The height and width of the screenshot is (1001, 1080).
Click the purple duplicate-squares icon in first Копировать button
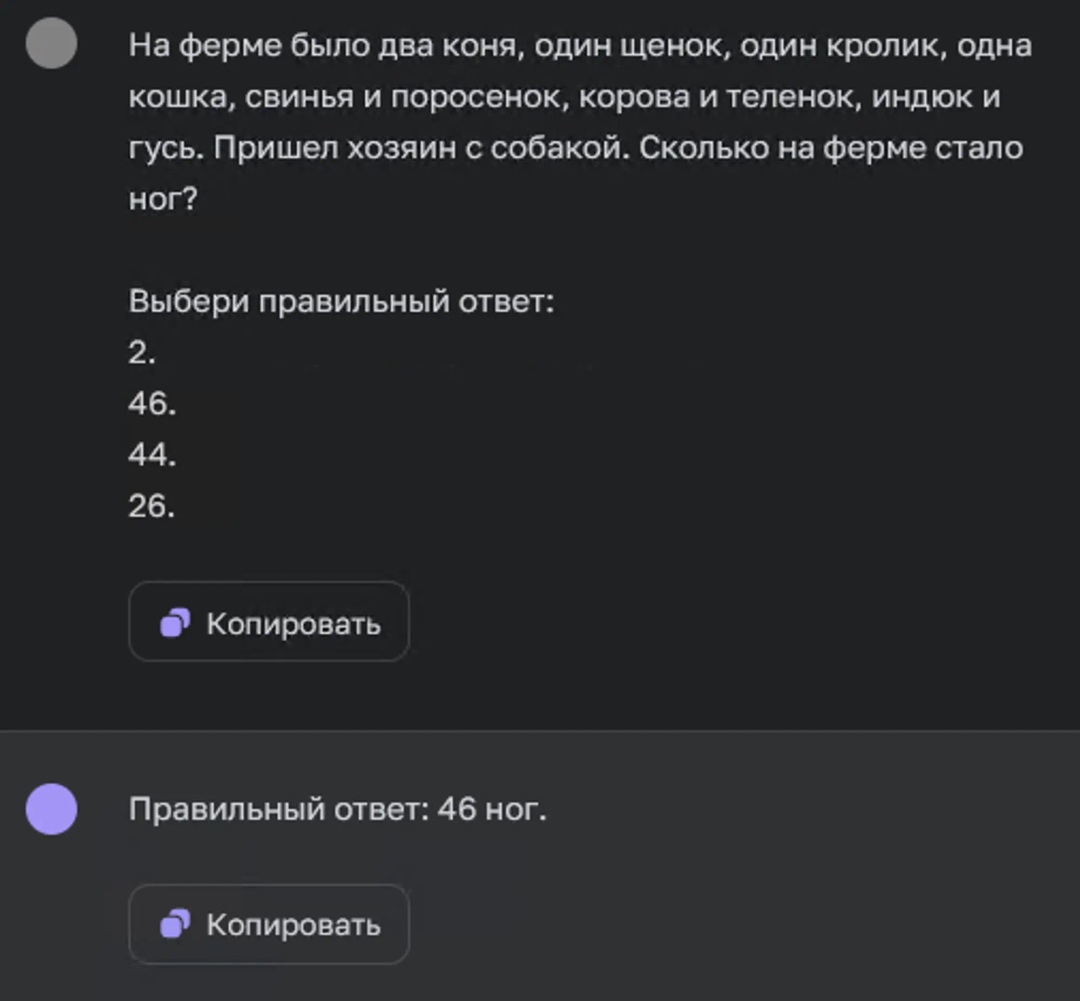pos(175,622)
